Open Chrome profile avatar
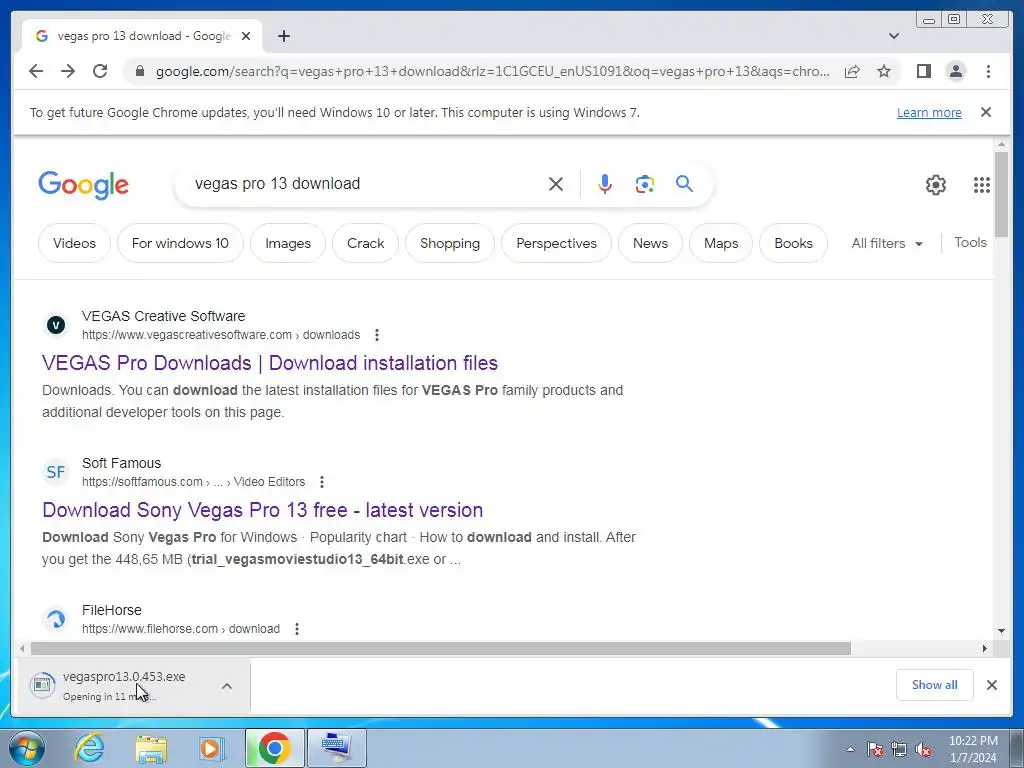 (x=955, y=71)
